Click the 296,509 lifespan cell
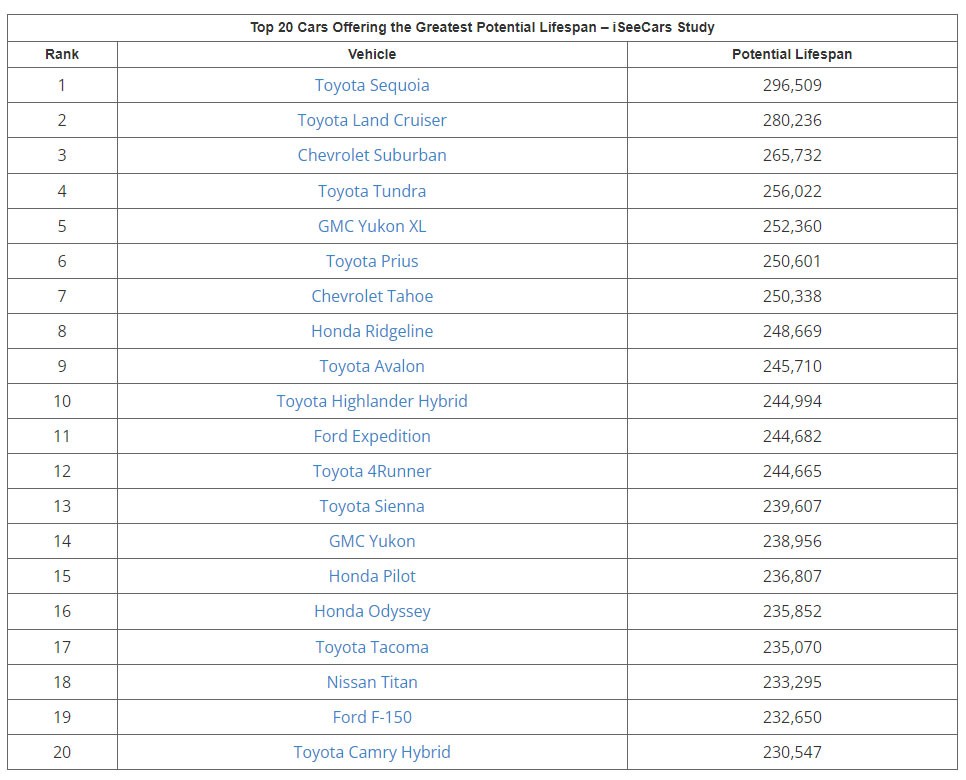966x780 pixels. (792, 85)
